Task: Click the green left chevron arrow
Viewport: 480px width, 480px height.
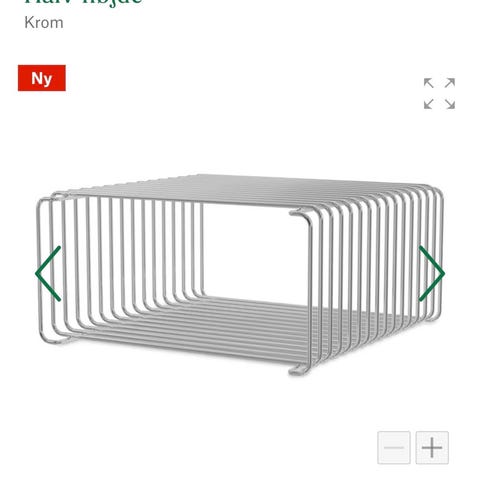Action: pos(48,274)
